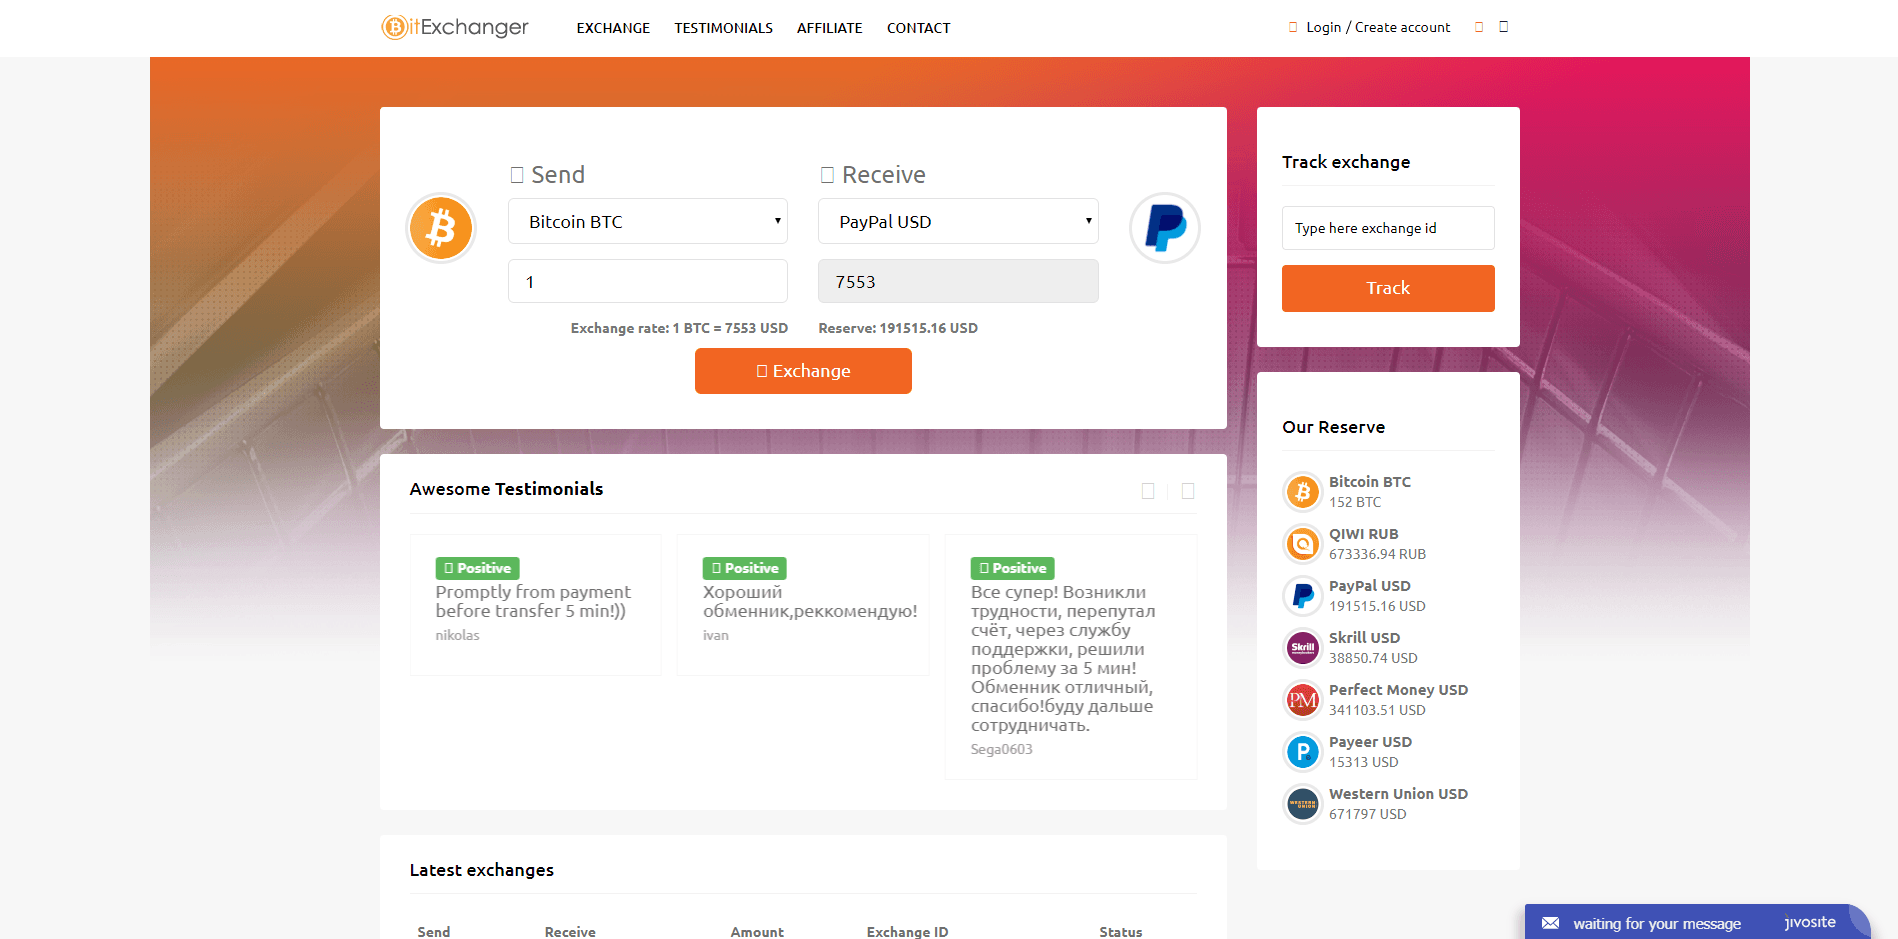The width and height of the screenshot is (1898, 939).
Task: Open the EXCHANGE menu item
Action: coord(612,28)
